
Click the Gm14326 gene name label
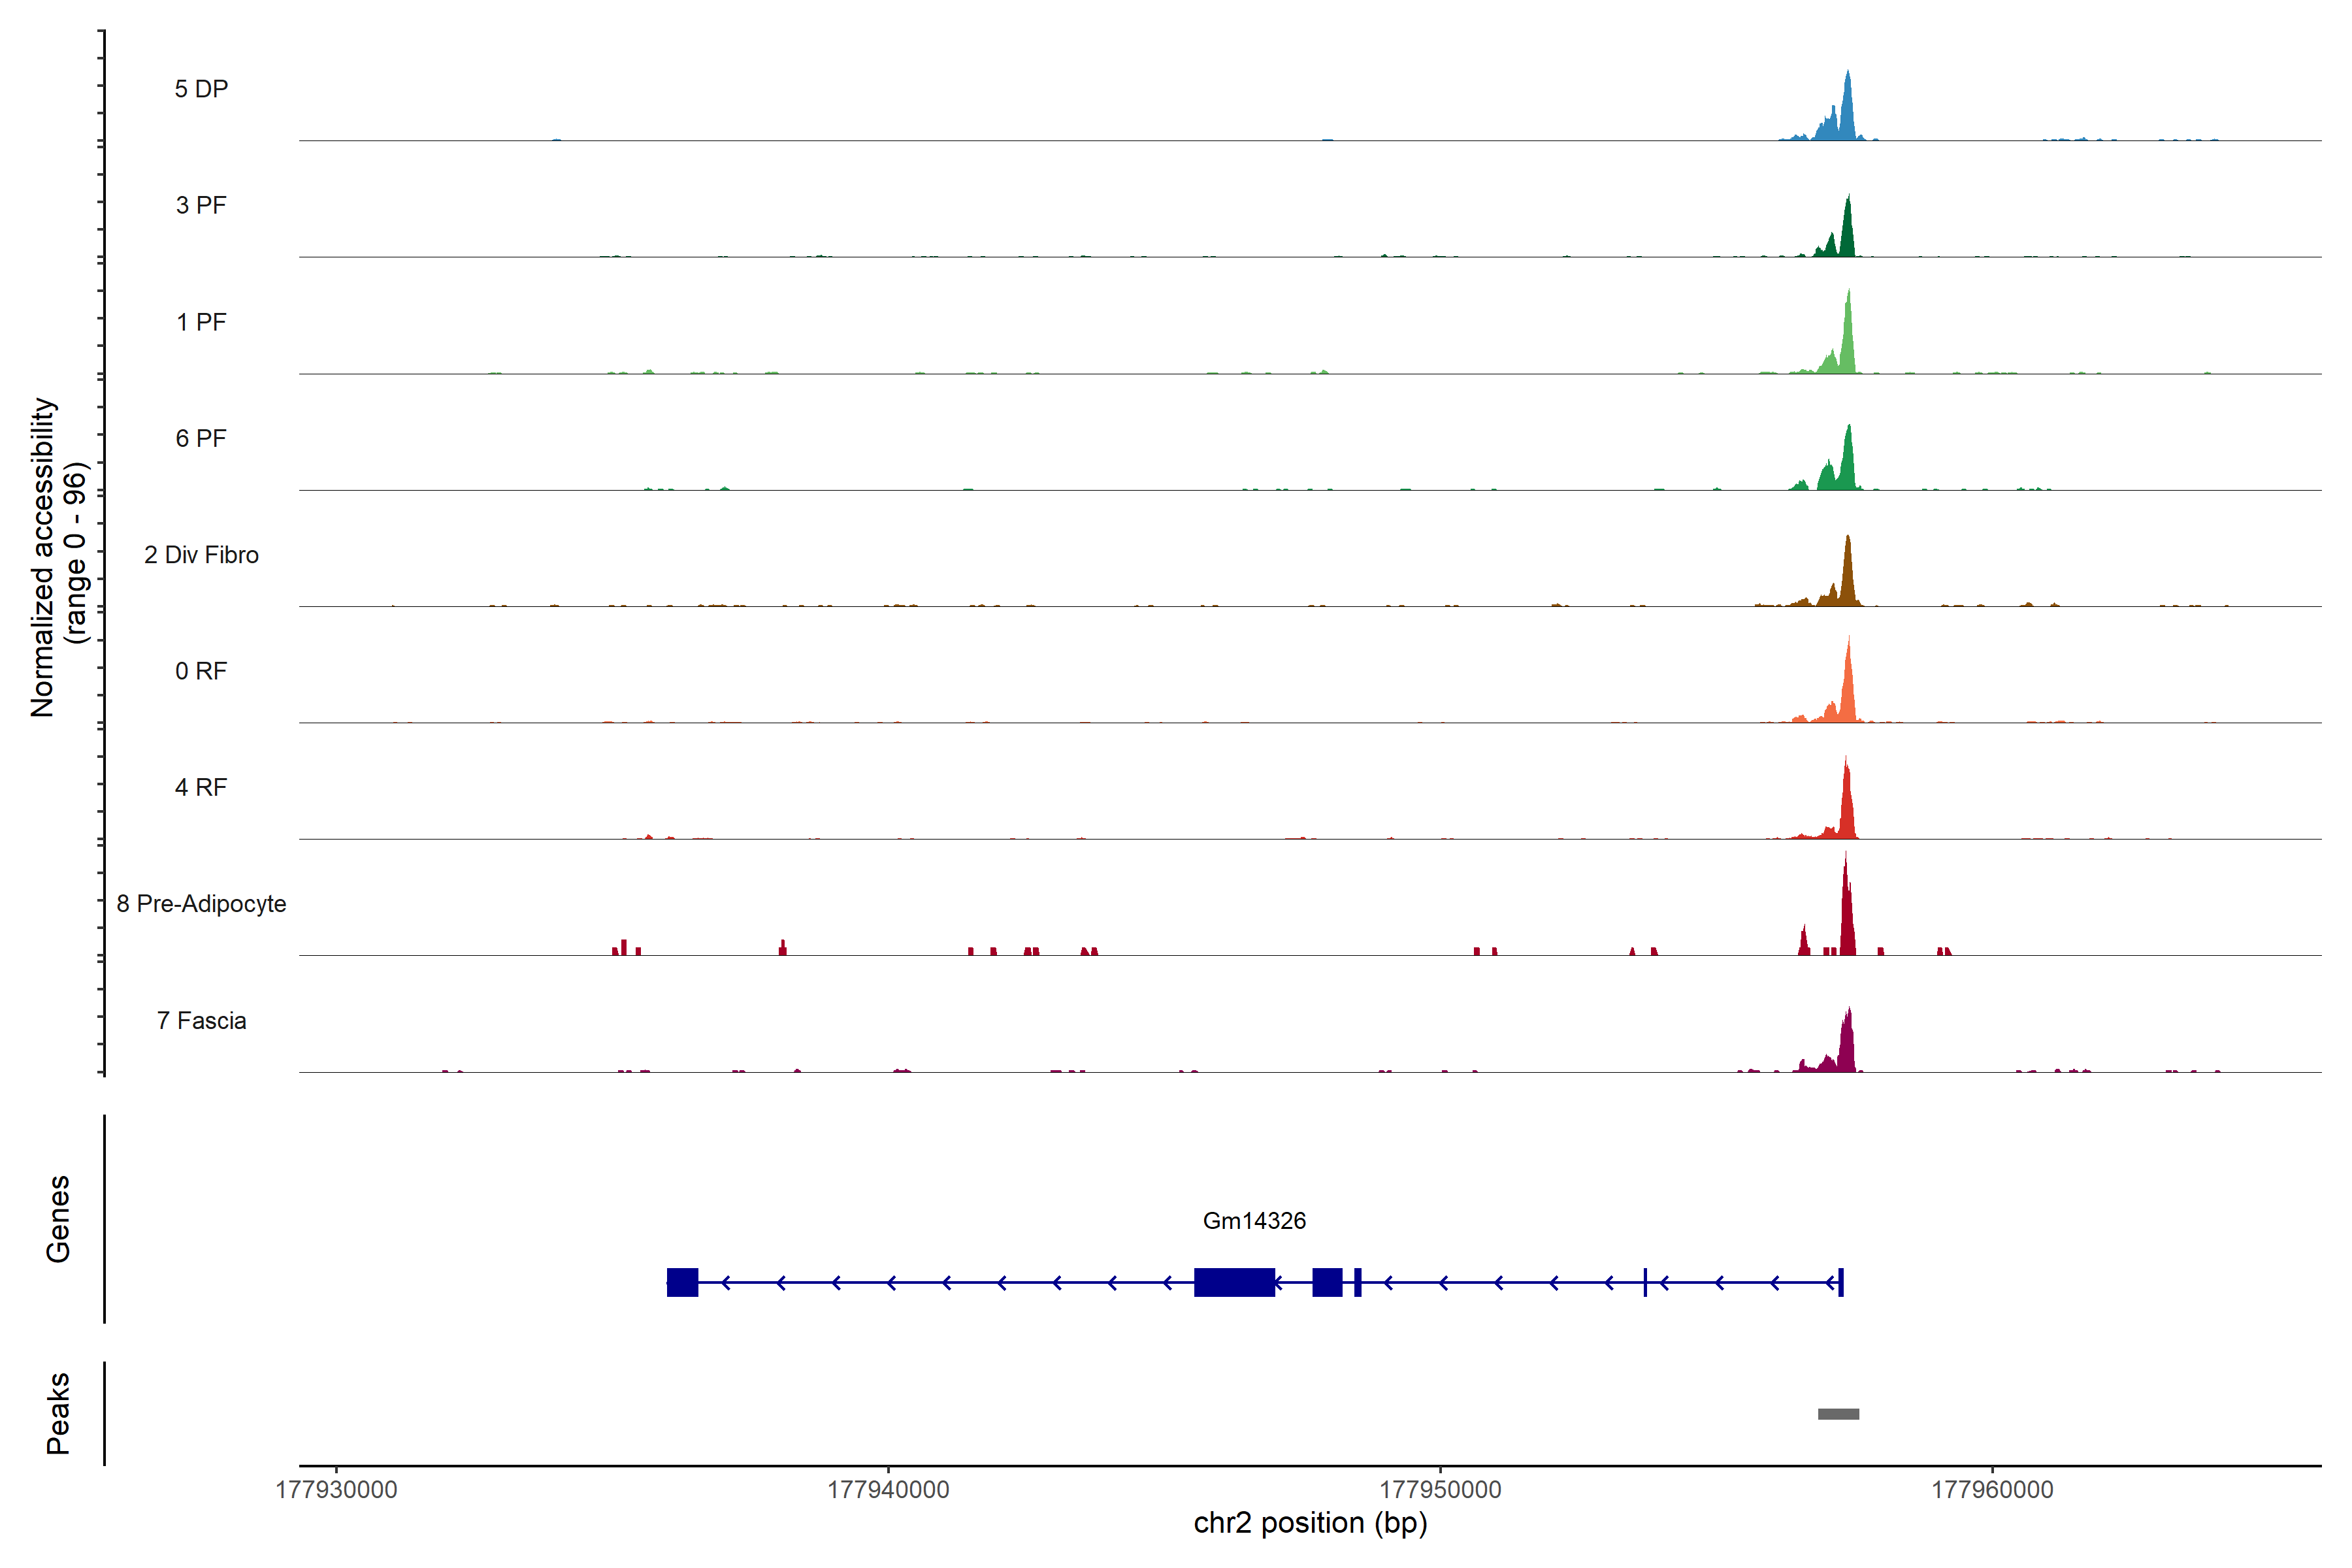point(1254,1220)
